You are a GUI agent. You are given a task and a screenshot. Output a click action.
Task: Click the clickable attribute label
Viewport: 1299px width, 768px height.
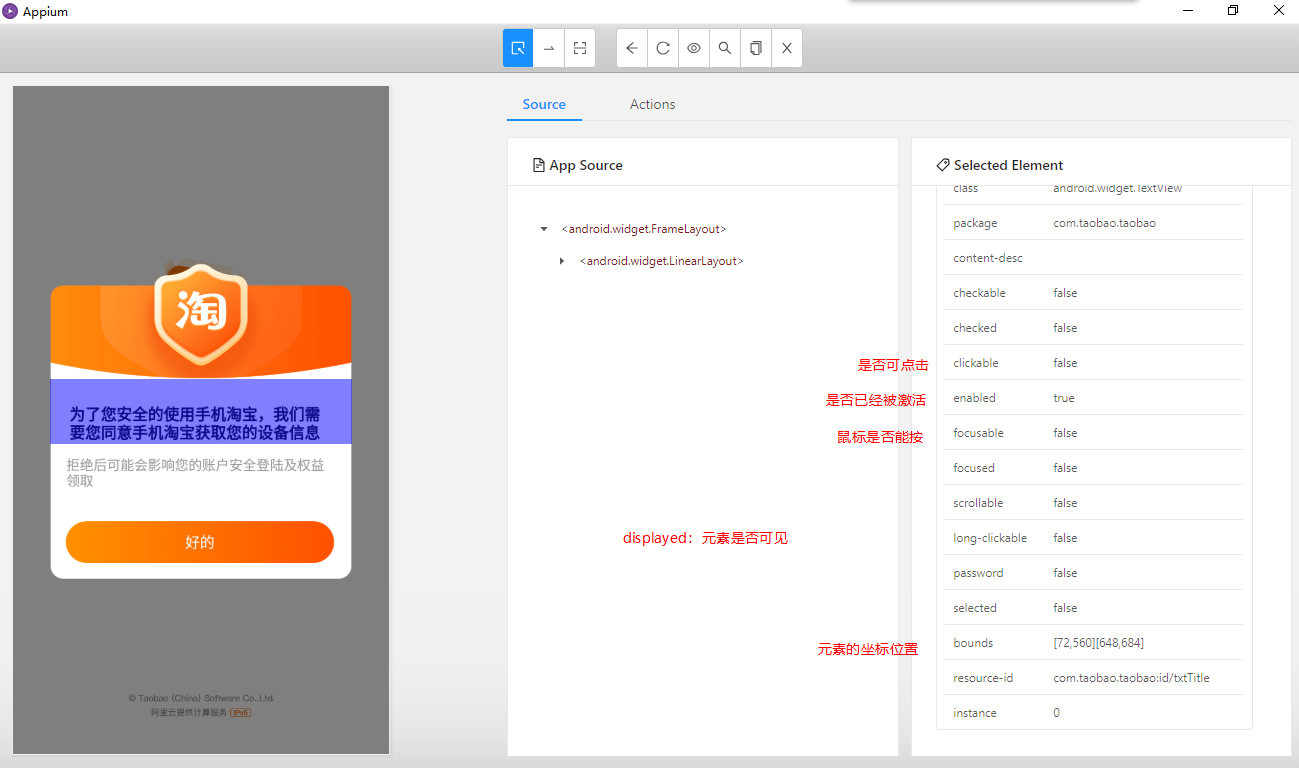tap(976, 363)
